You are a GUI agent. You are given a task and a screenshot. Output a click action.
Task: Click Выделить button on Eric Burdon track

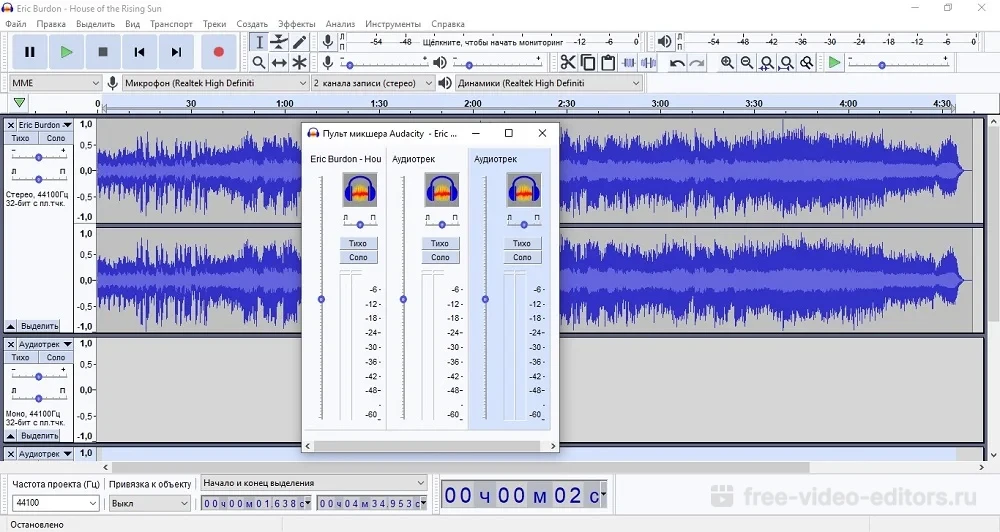(x=39, y=326)
